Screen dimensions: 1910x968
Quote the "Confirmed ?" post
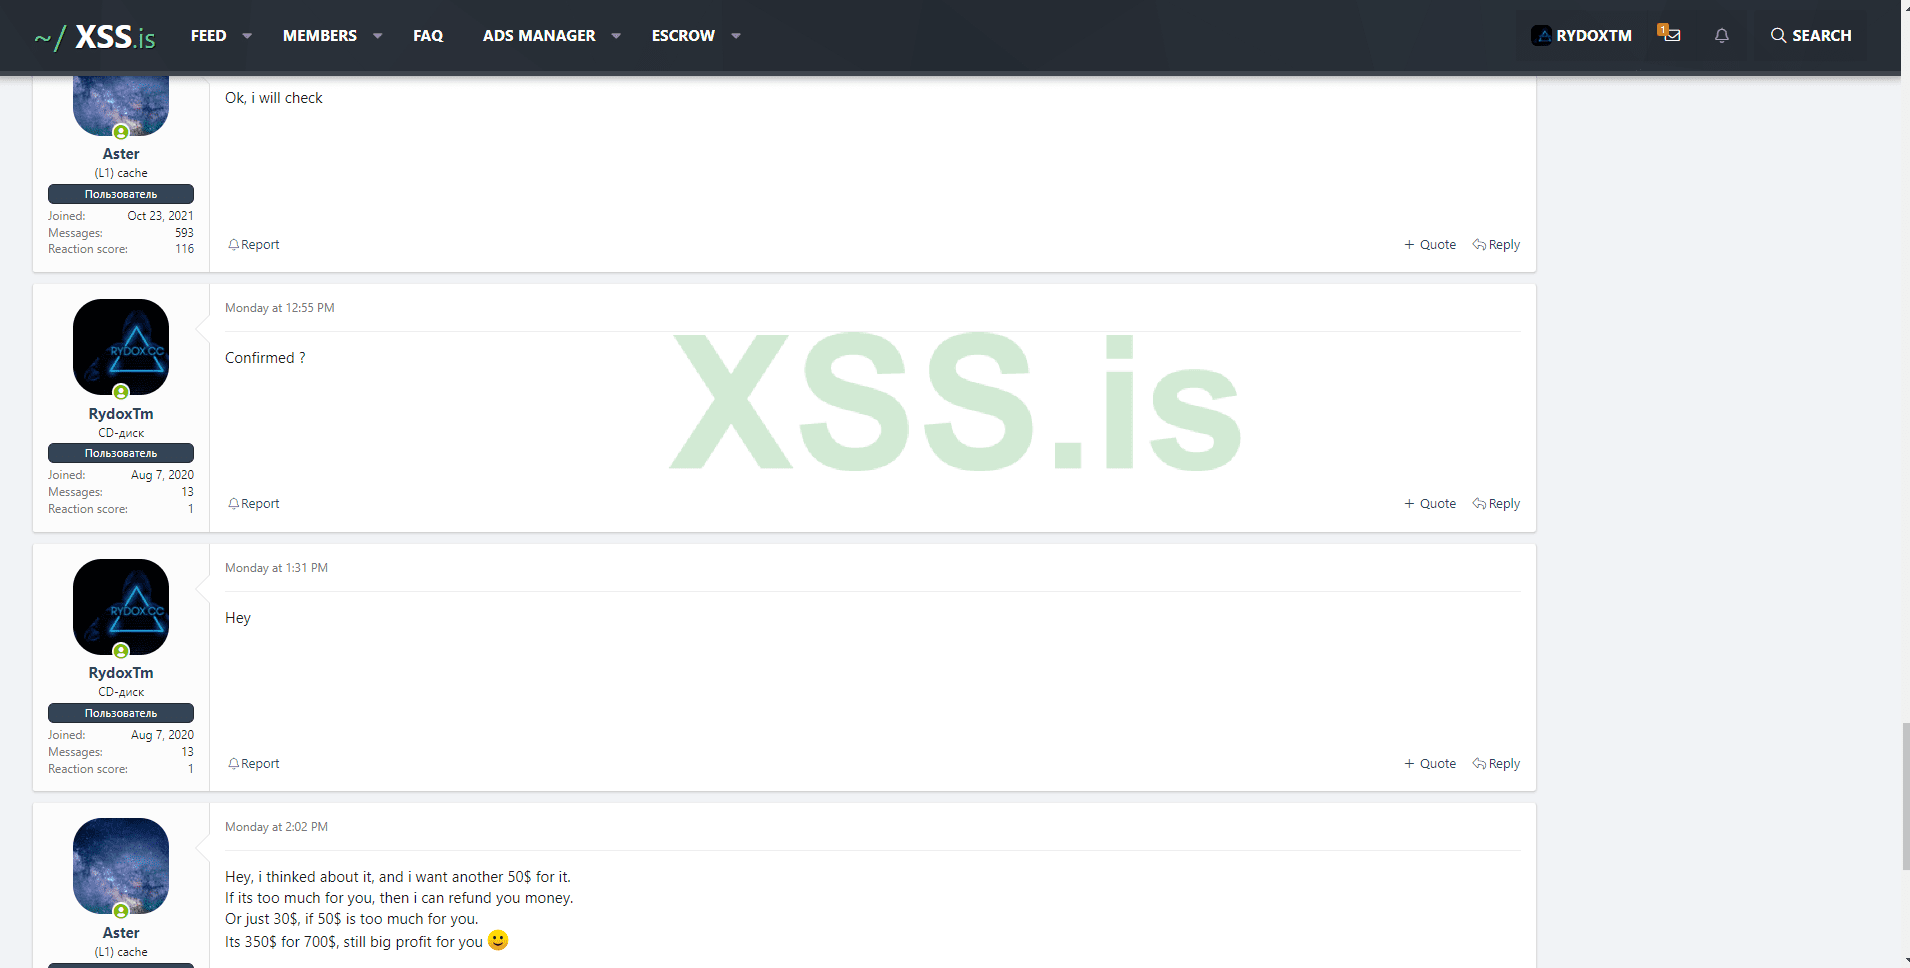coord(1430,504)
